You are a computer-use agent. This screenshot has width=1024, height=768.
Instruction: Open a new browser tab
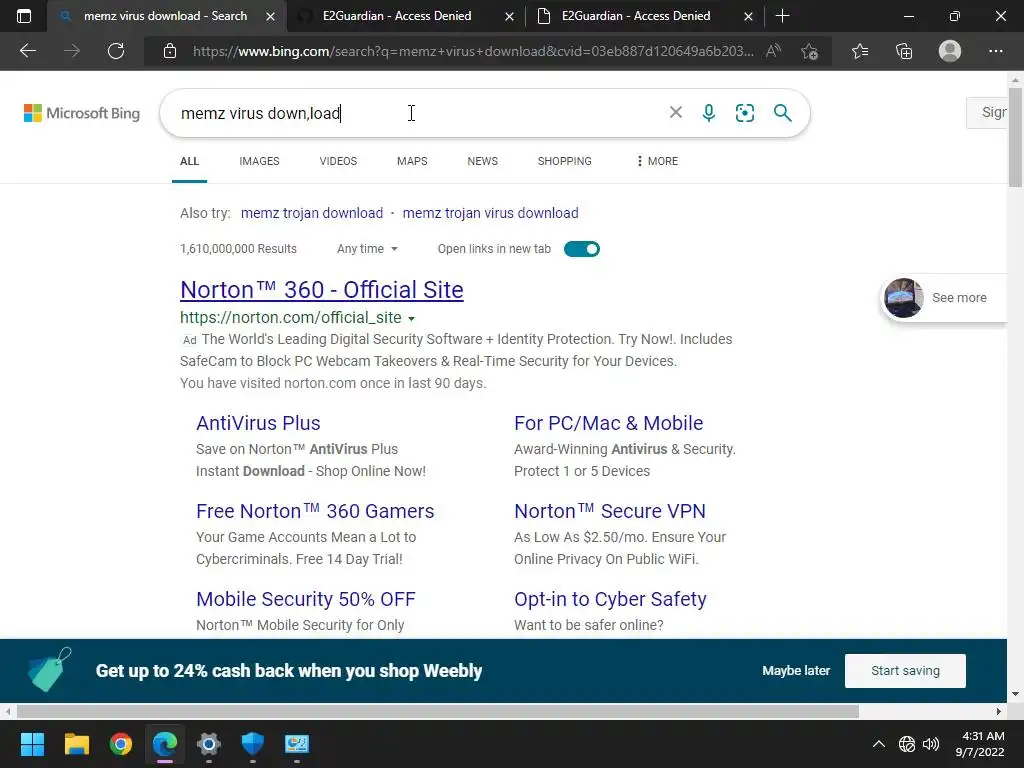click(782, 16)
